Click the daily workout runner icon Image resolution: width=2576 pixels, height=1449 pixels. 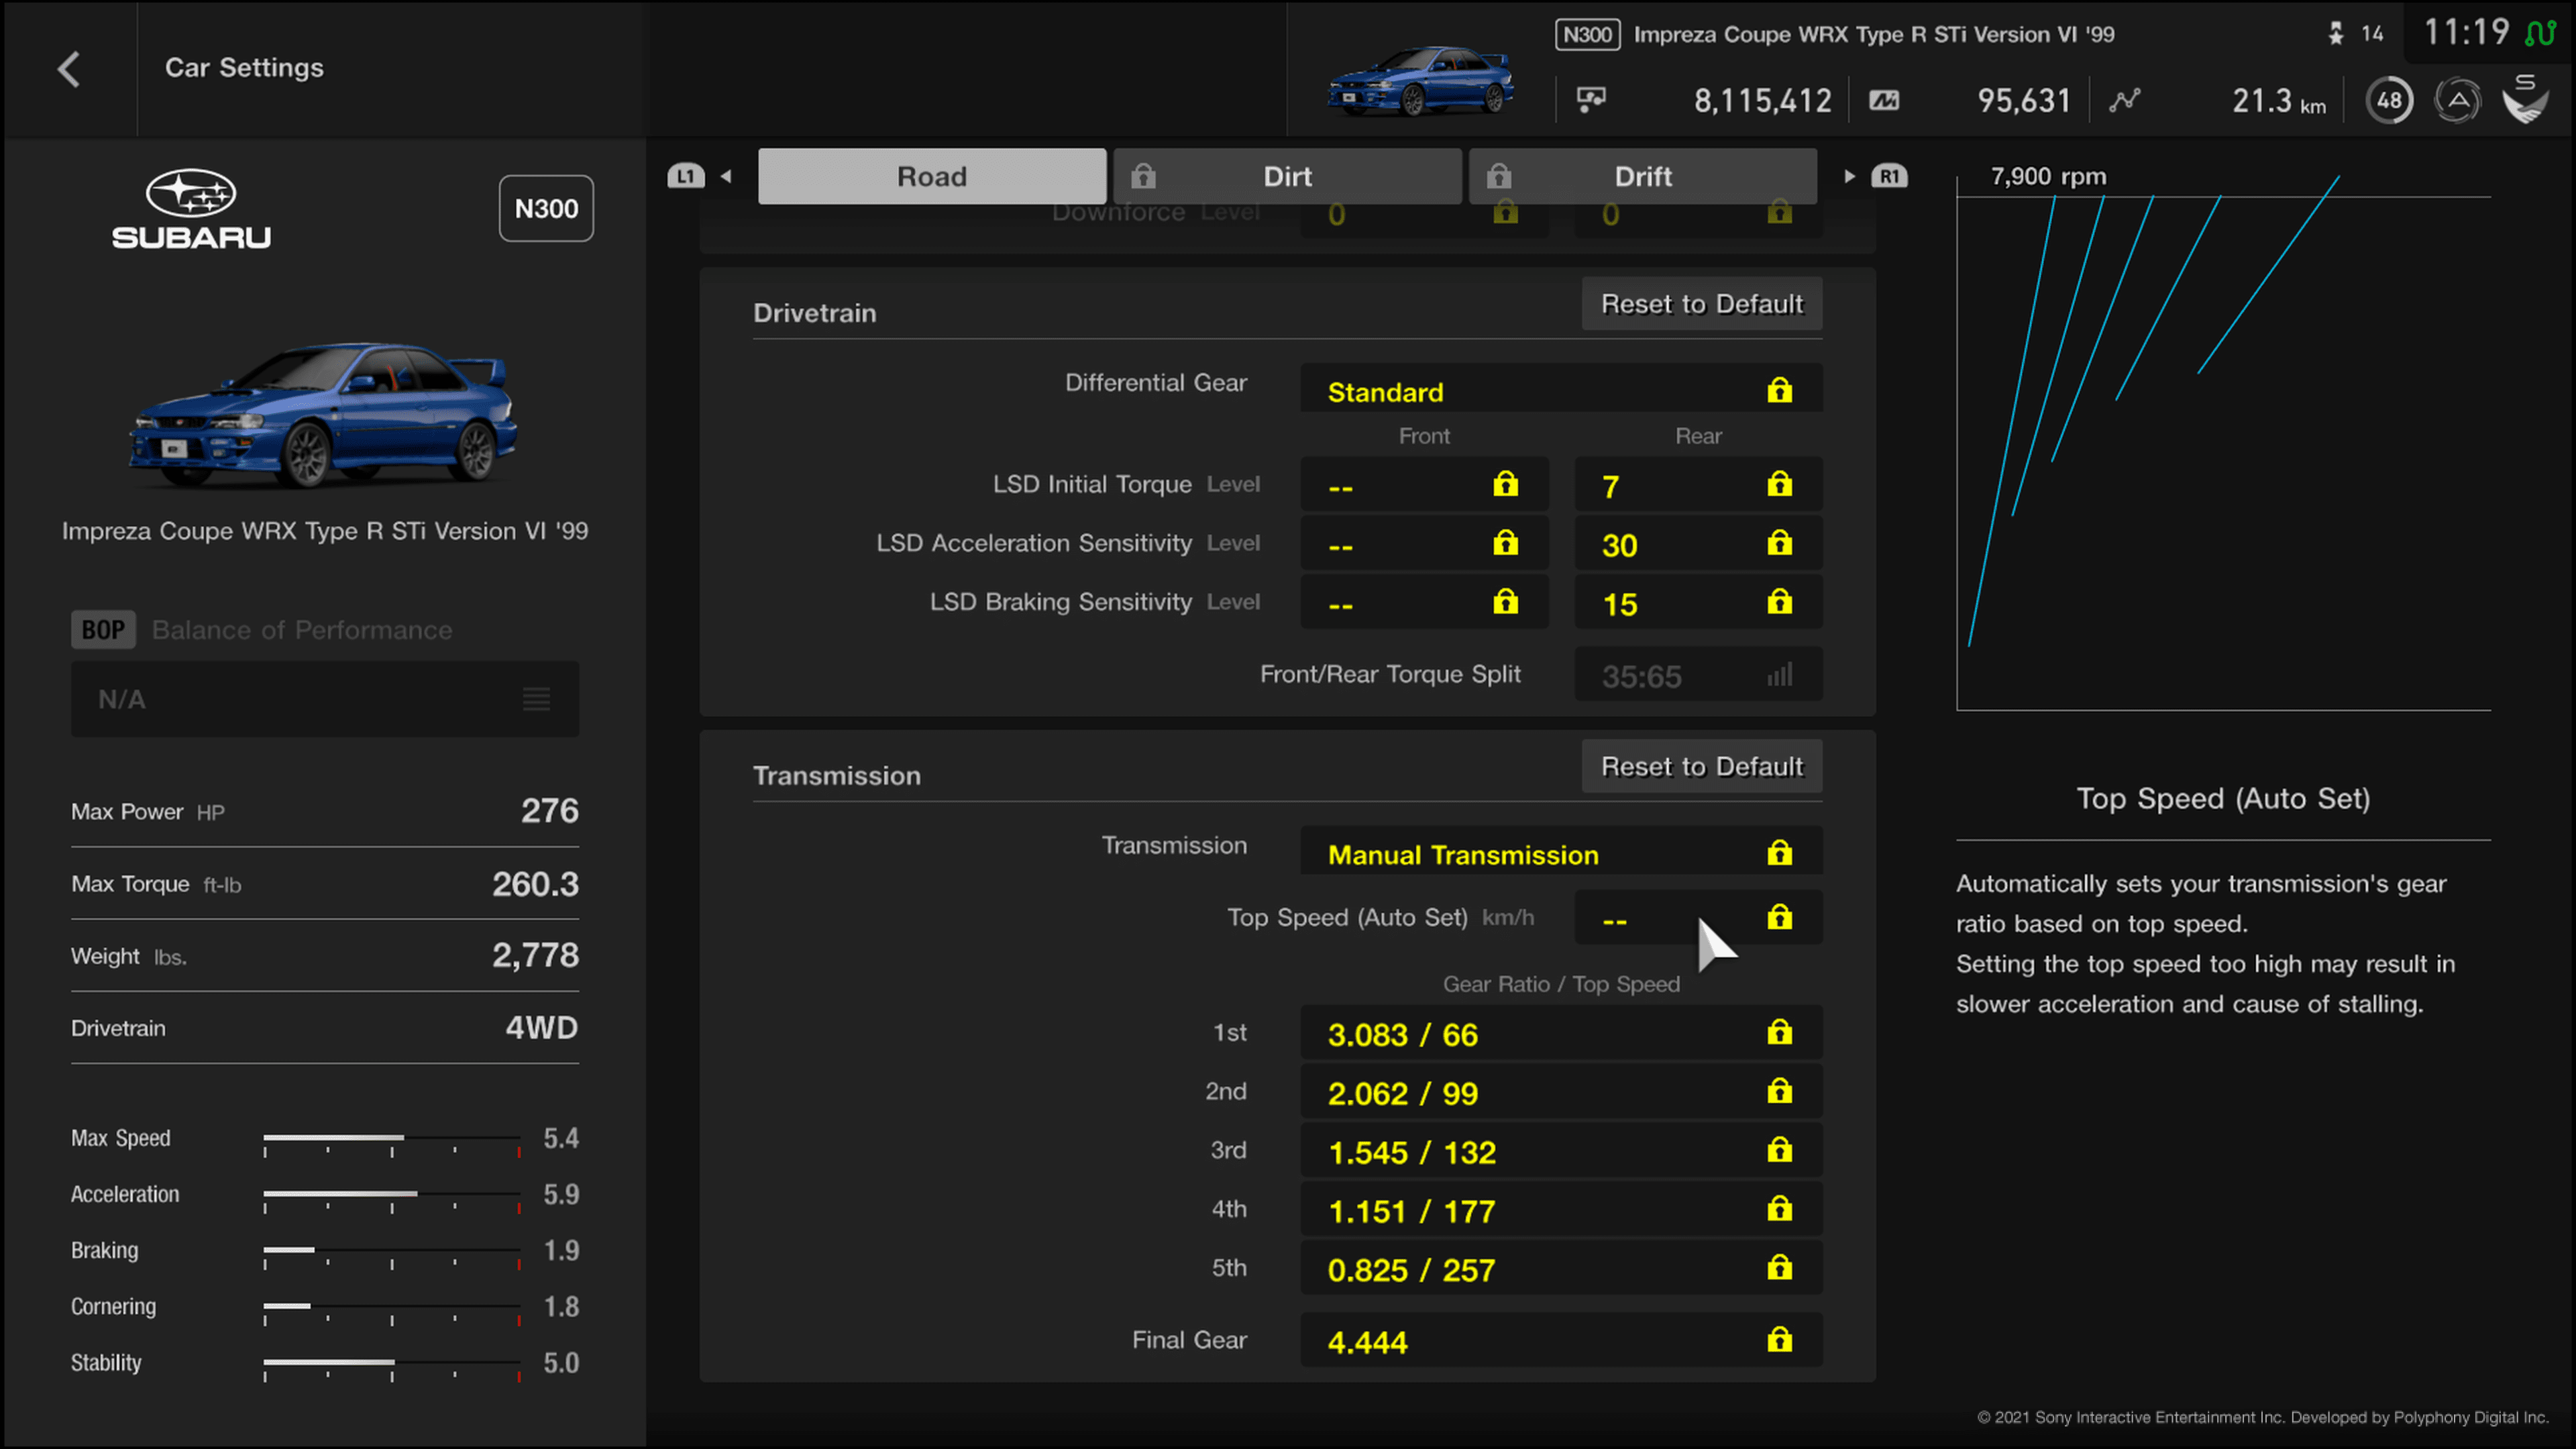pyautogui.click(x=2336, y=33)
